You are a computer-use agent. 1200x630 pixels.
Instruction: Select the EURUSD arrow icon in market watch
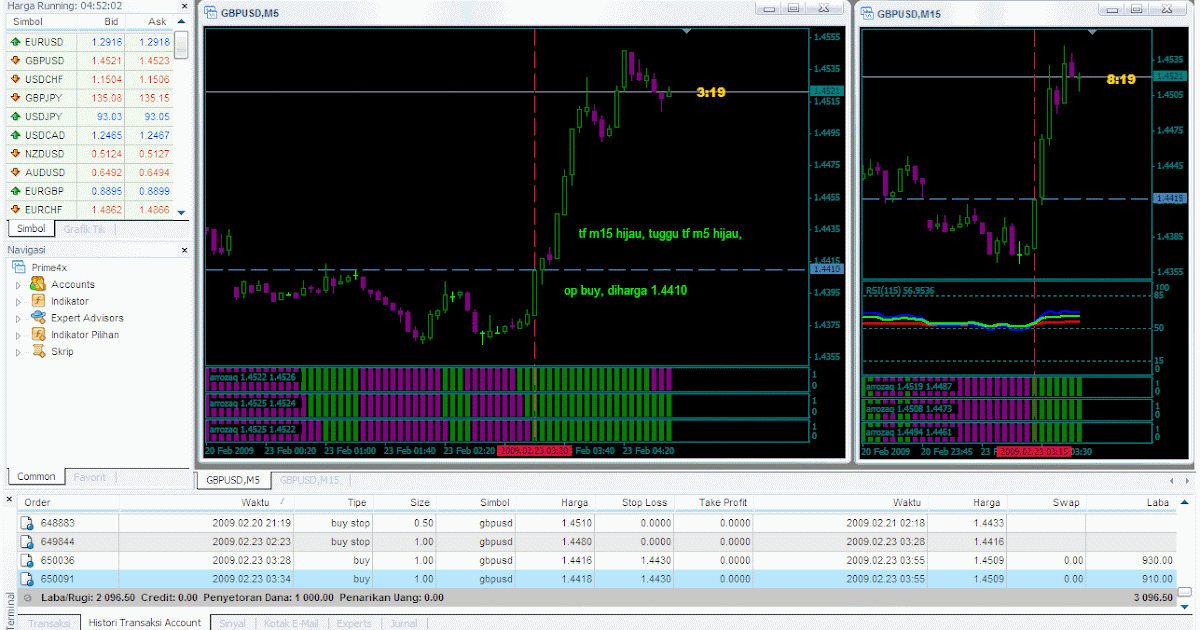coord(15,43)
